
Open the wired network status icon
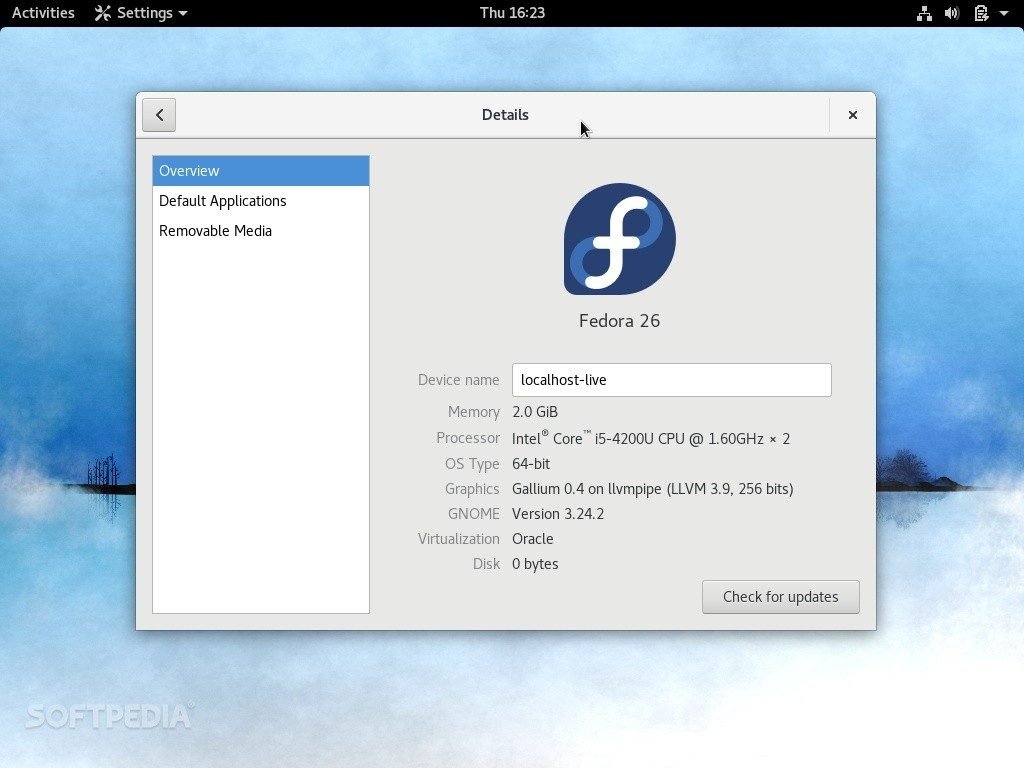click(924, 13)
